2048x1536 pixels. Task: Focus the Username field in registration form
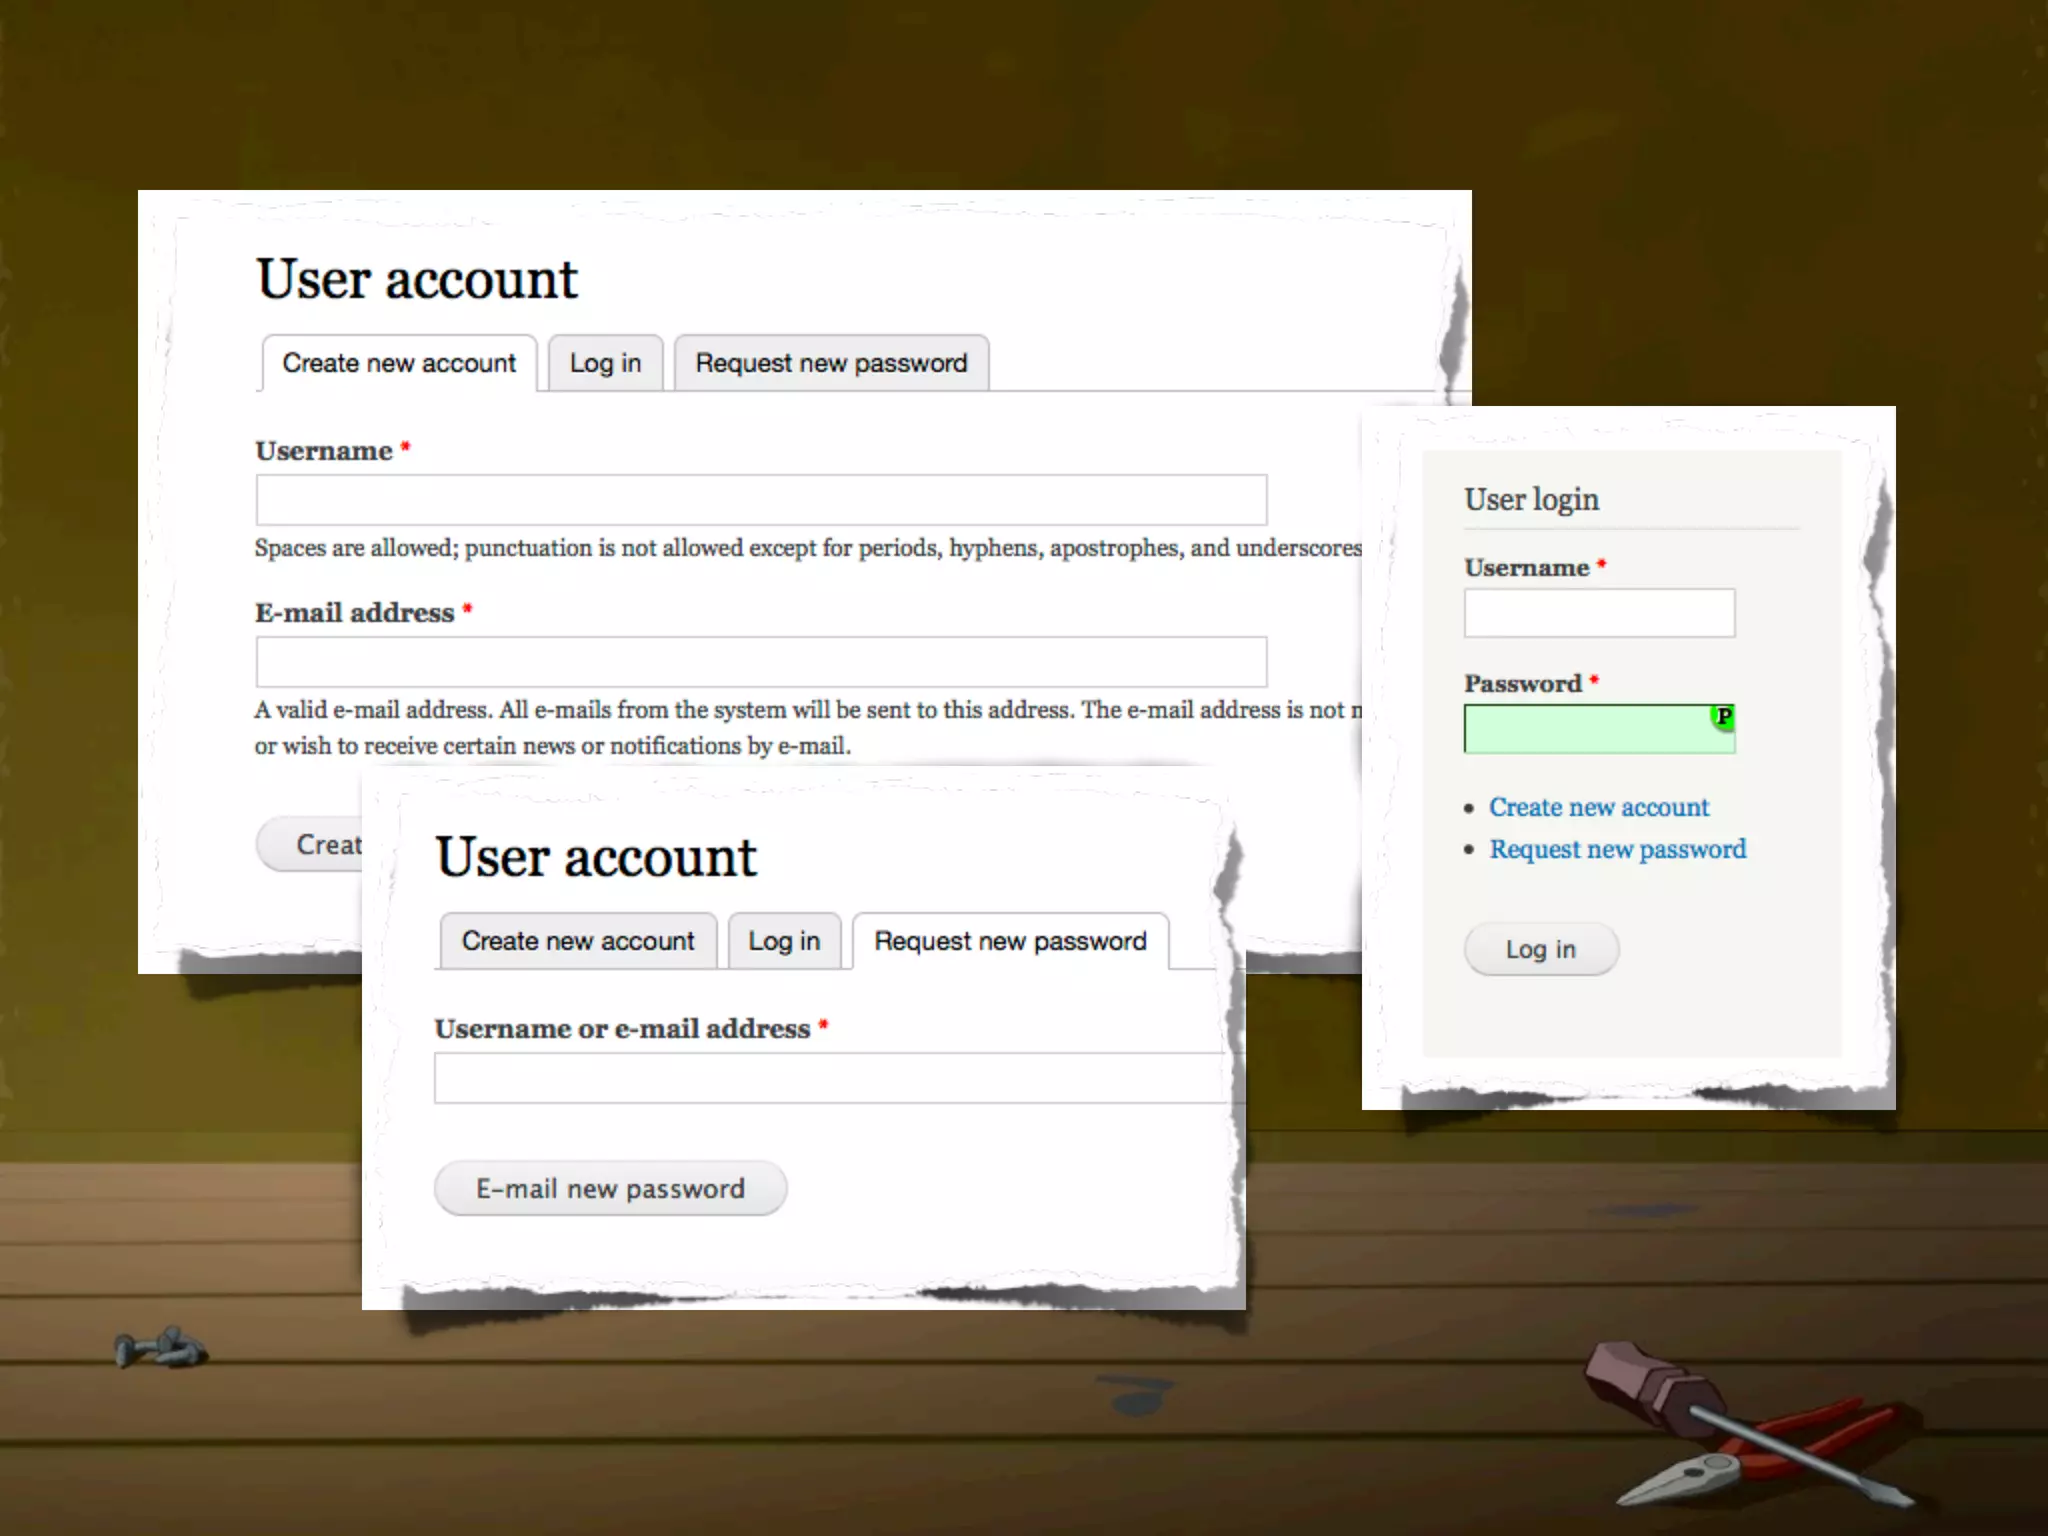click(x=760, y=500)
